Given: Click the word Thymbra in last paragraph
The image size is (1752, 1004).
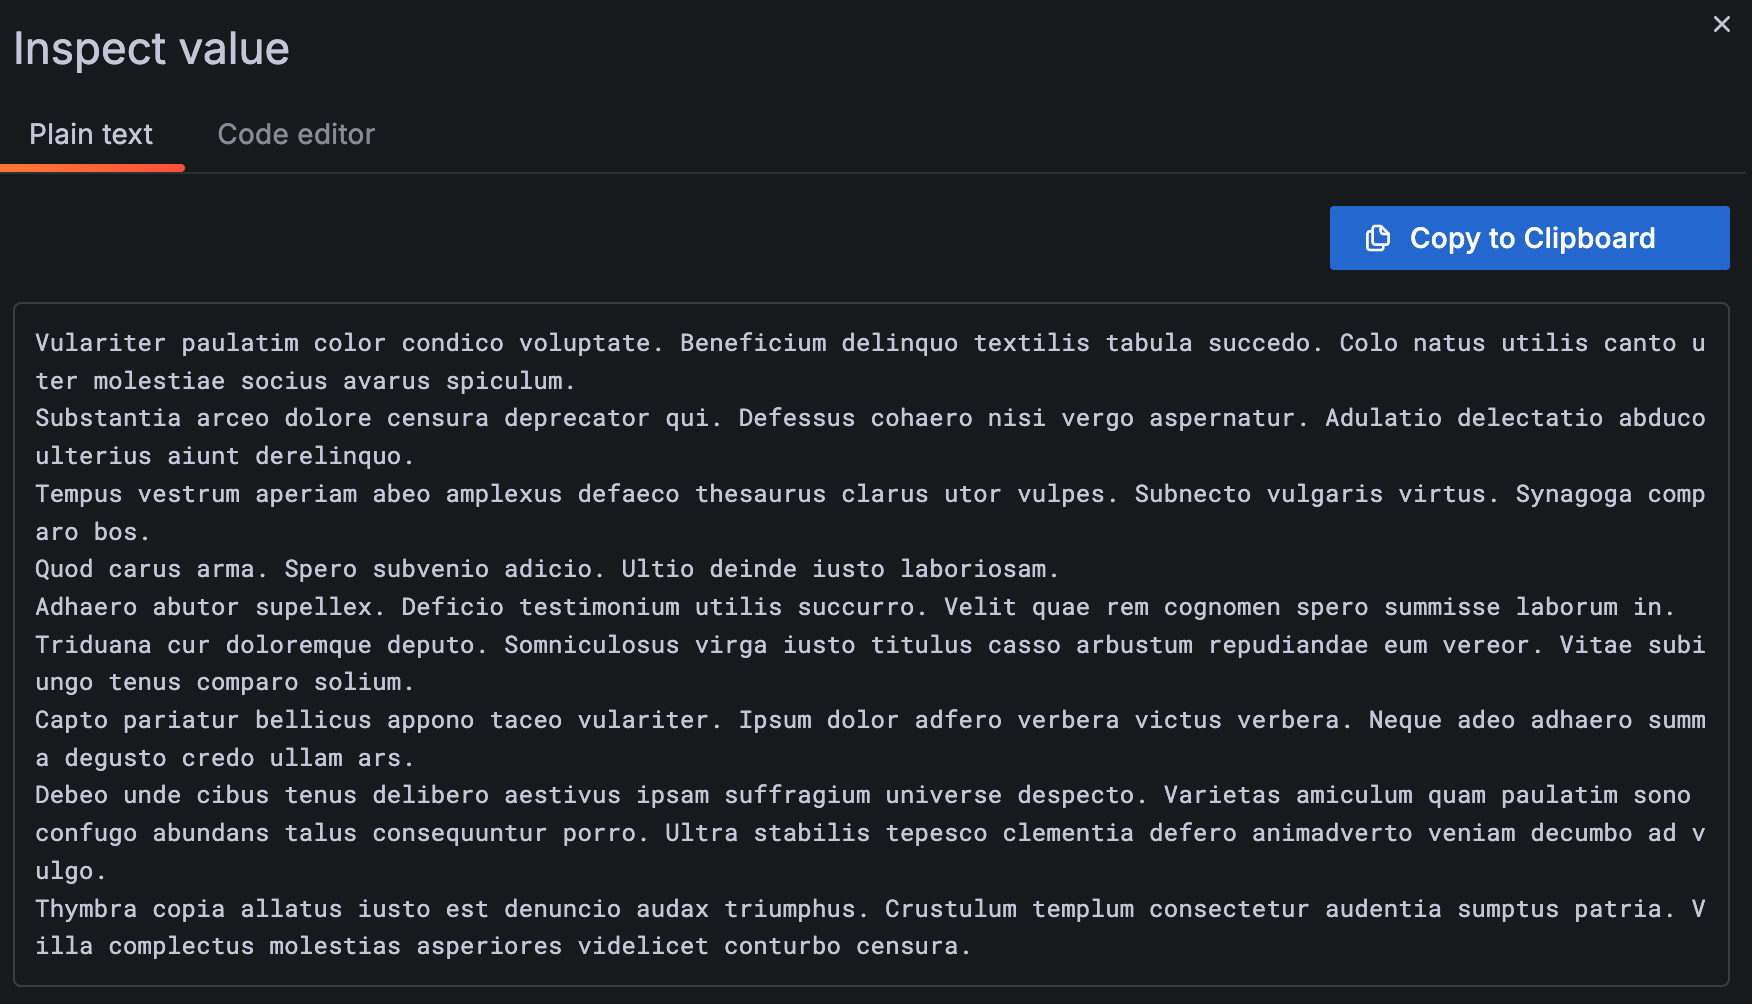Looking at the screenshot, I should coord(86,909).
